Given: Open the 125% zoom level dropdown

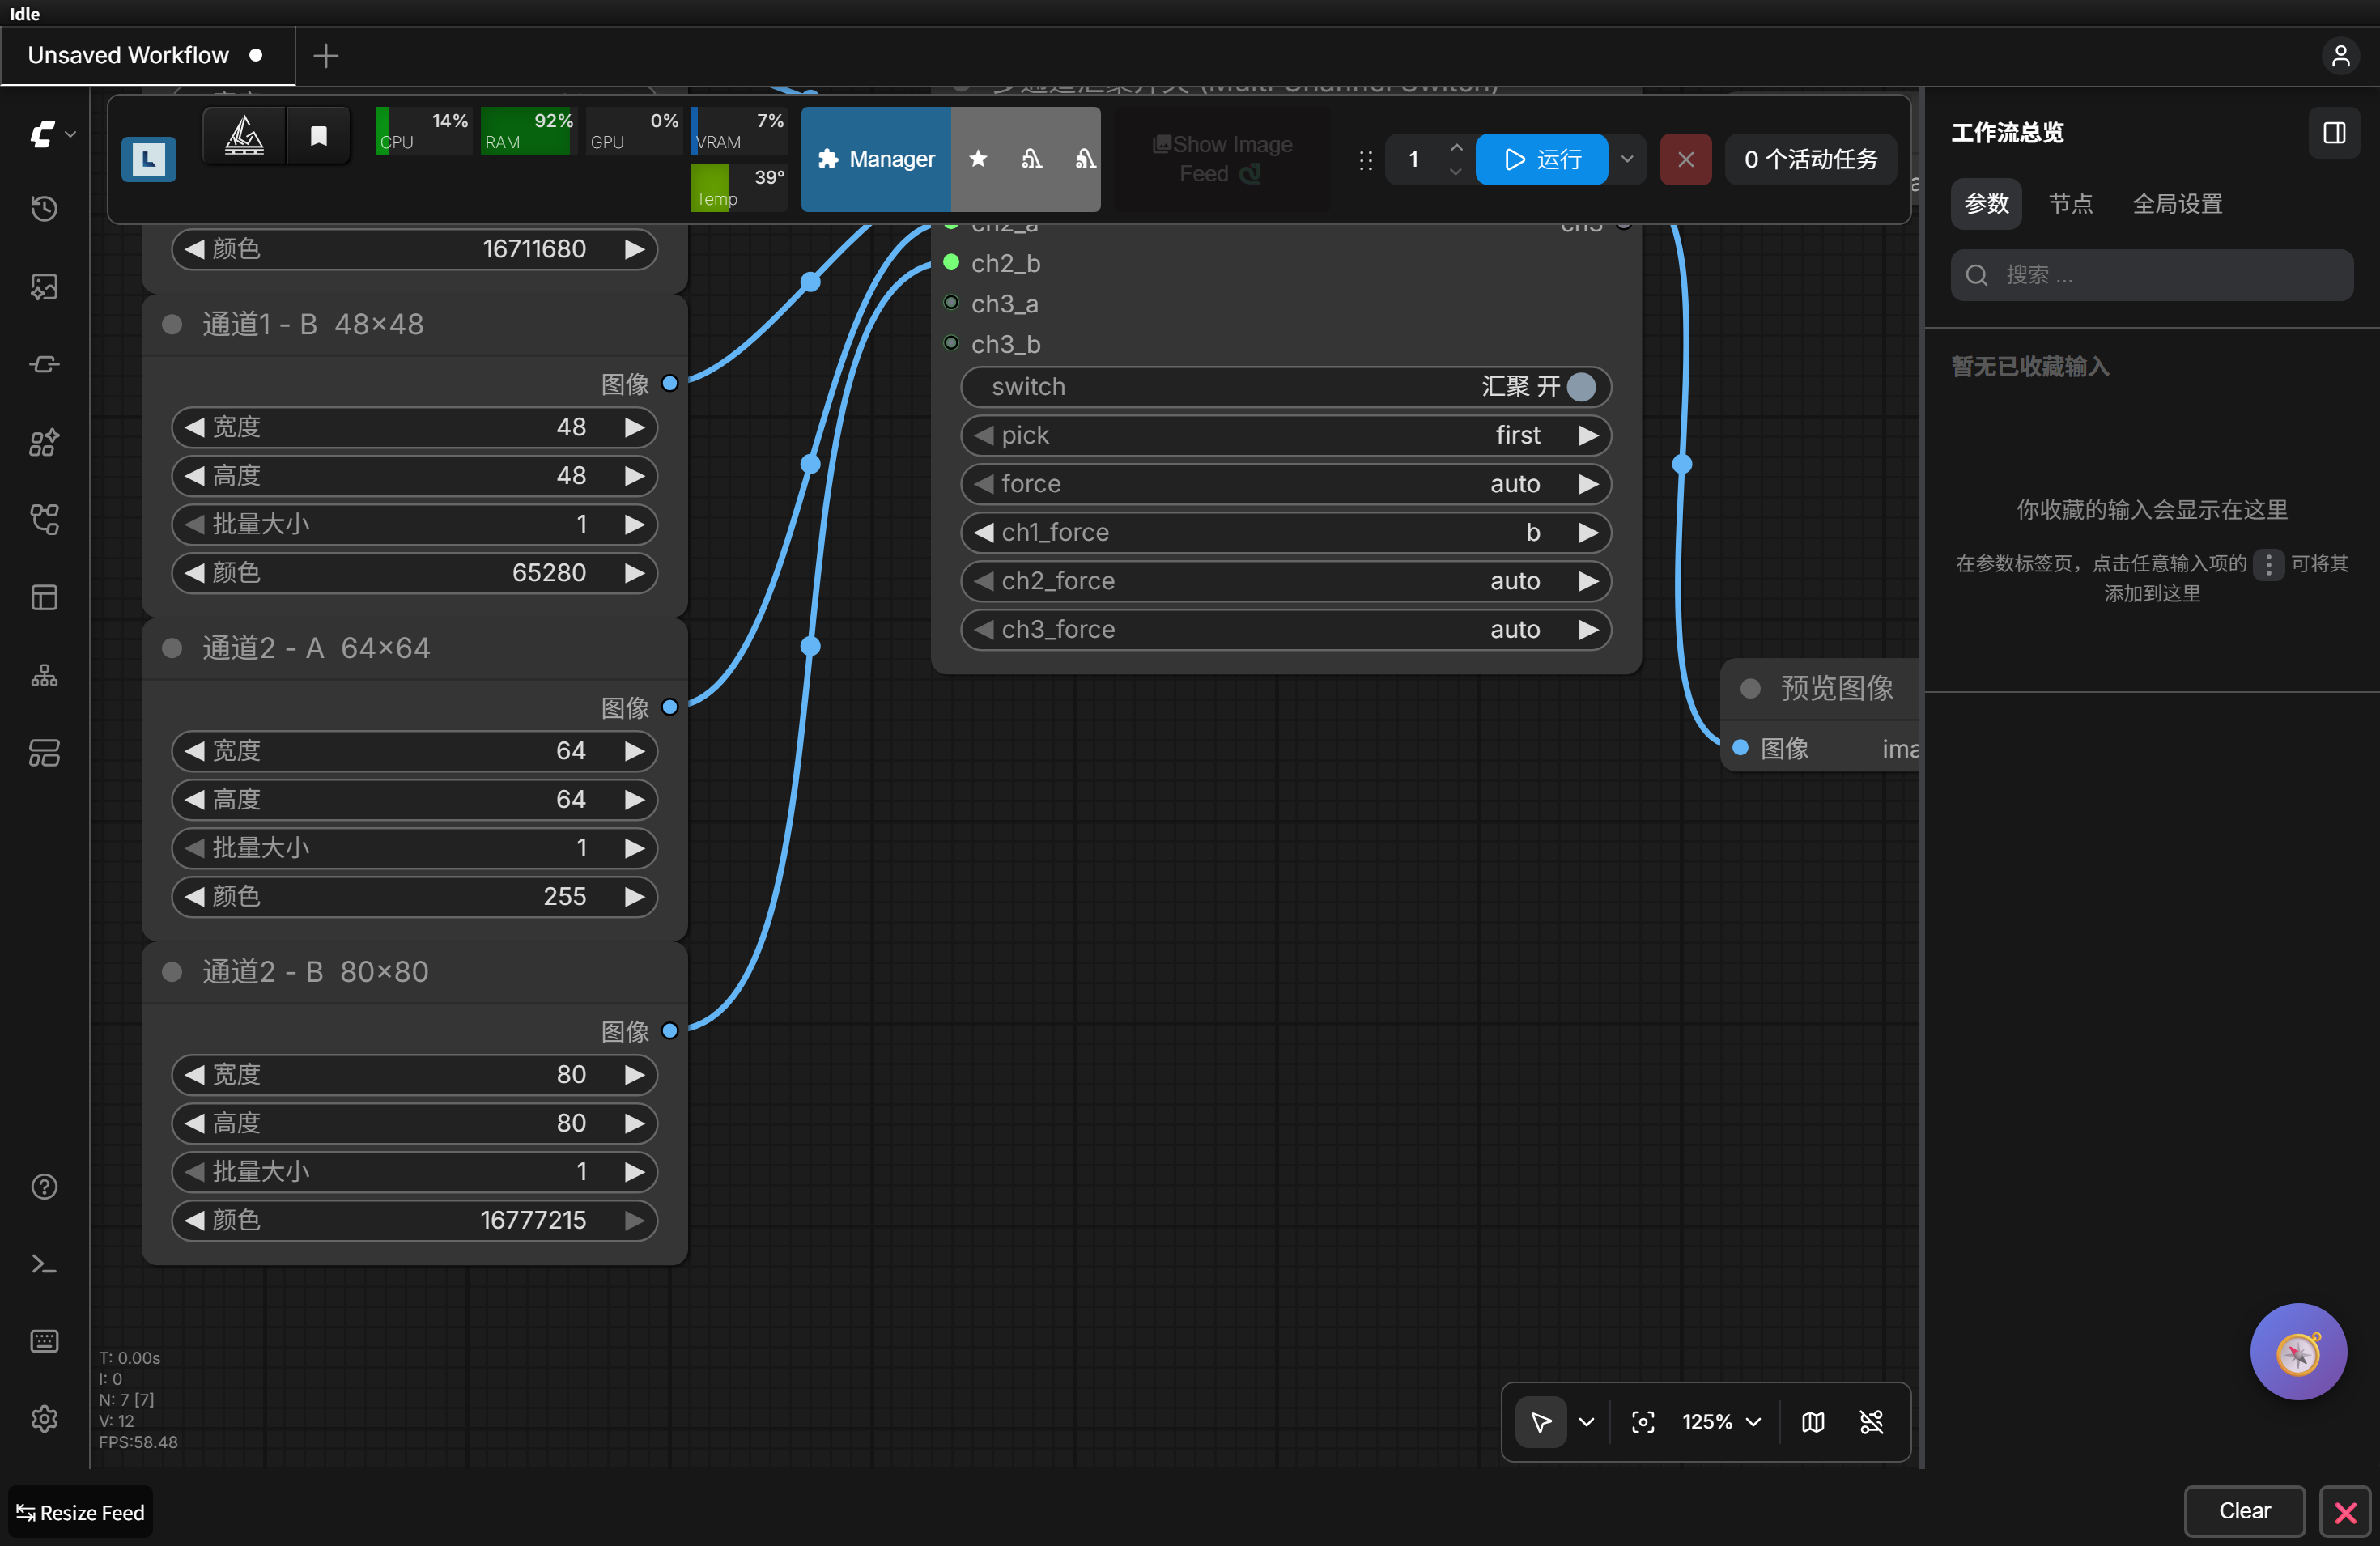Looking at the screenshot, I should pos(1721,1422).
